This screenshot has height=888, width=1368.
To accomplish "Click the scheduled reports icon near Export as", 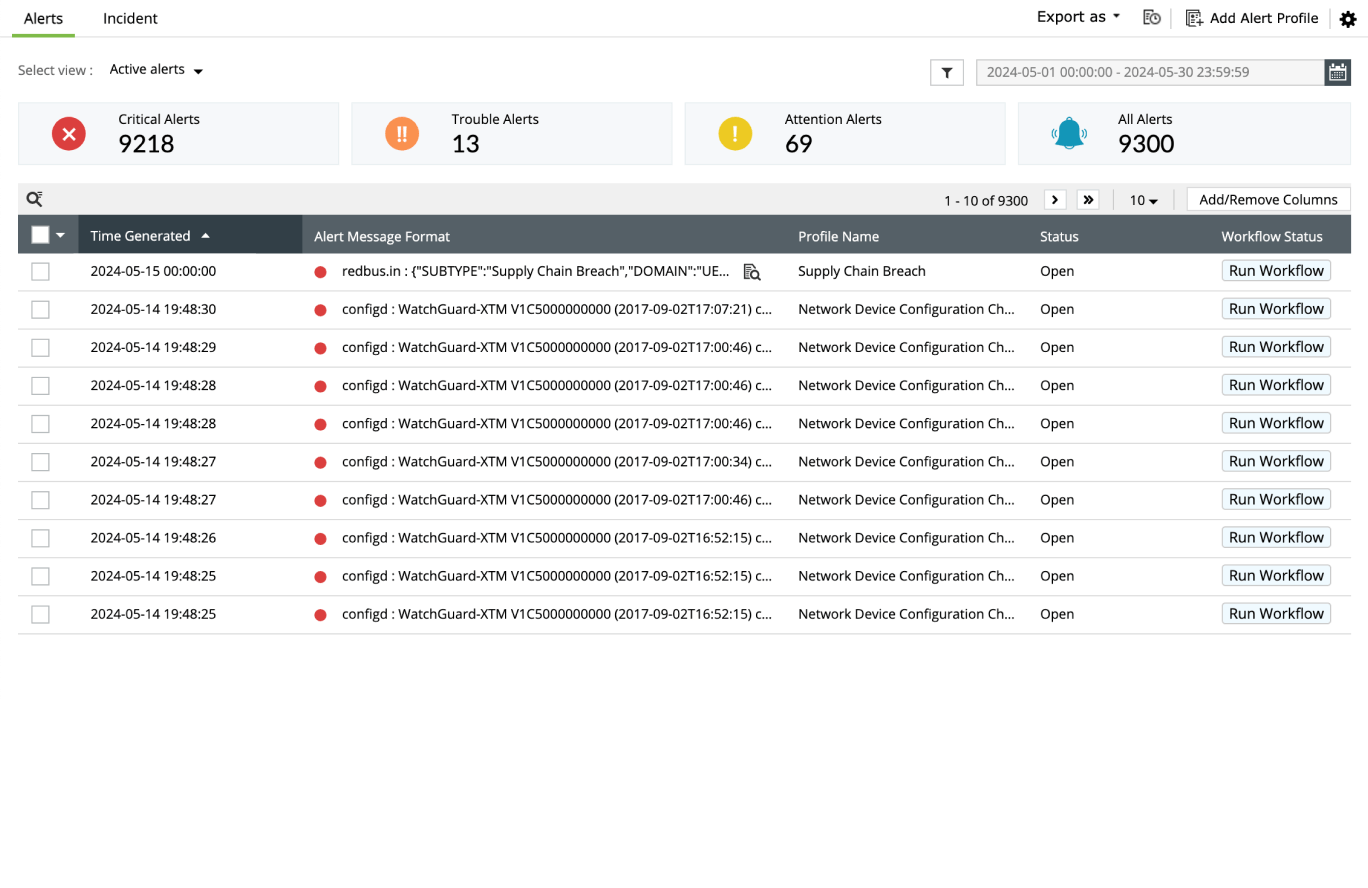I will coord(1151,17).
